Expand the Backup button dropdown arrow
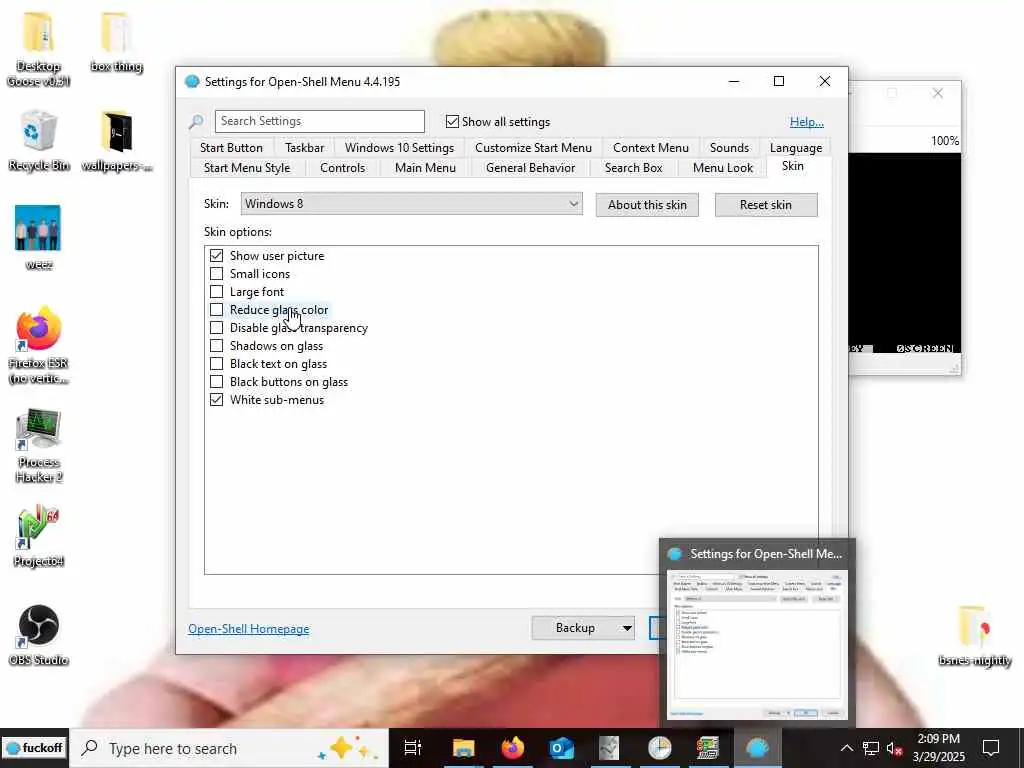This screenshot has height=768, width=1024. click(626, 628)
